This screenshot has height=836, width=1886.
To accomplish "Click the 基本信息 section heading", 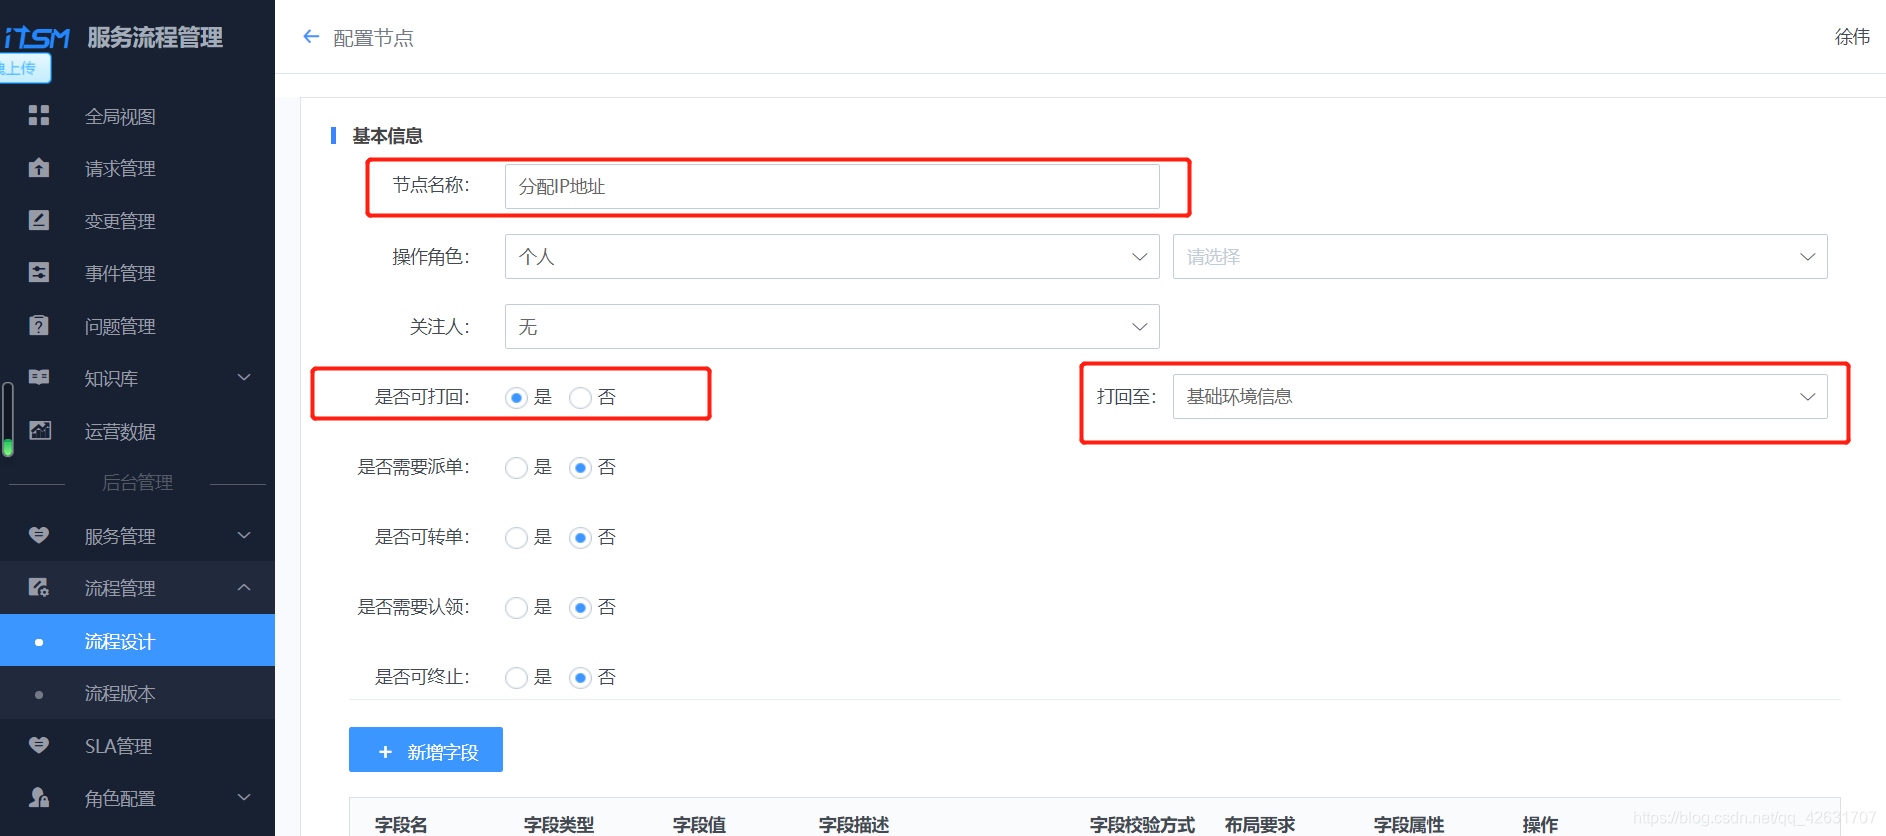I will tap(387, 135).
